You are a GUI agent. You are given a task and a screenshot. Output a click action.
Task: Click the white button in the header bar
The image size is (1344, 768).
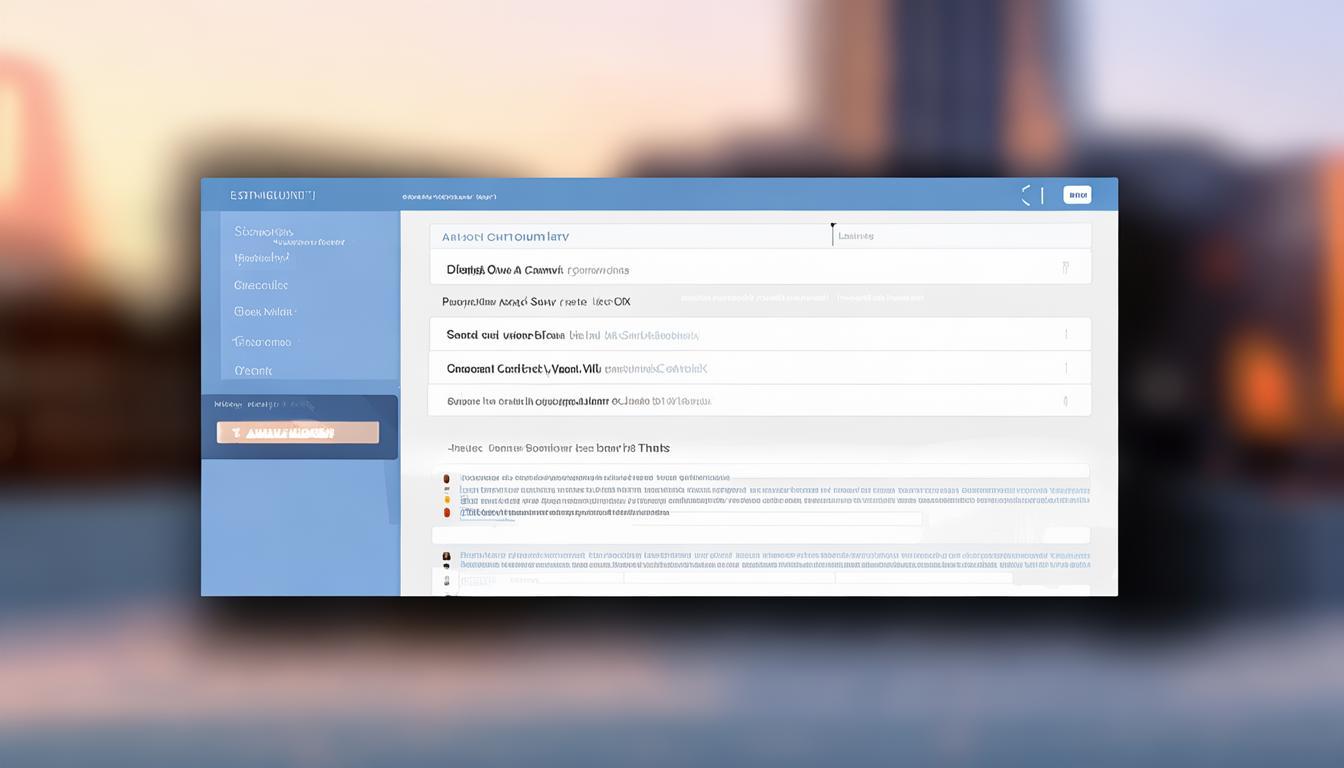(1077, 196)
